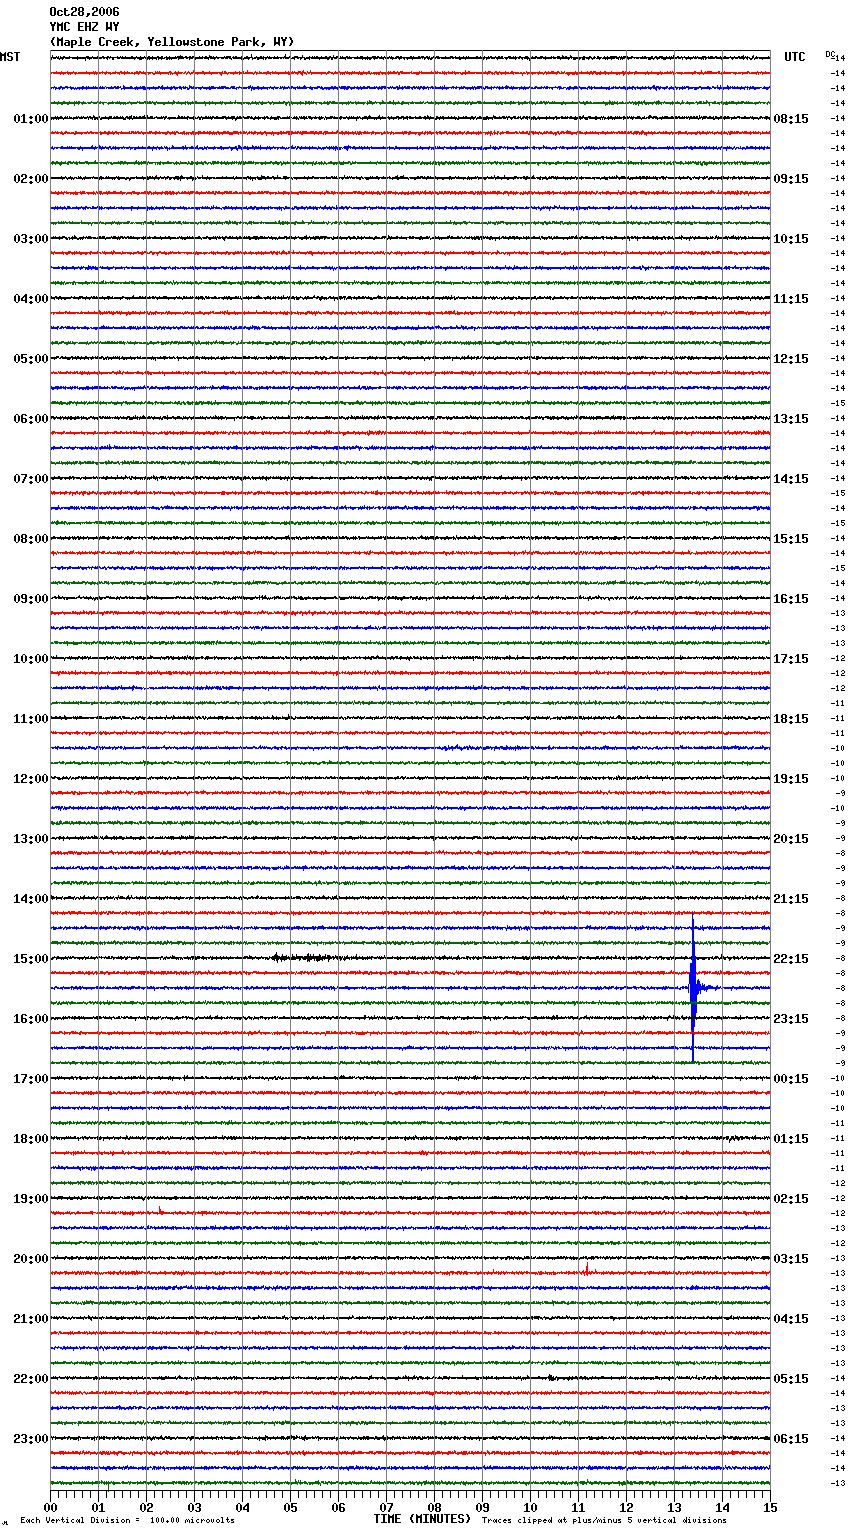Click the '22:15' UTC time label
Image resolution: width=850 pixels, height=1534 pixels.
click(x=791, y=959)
